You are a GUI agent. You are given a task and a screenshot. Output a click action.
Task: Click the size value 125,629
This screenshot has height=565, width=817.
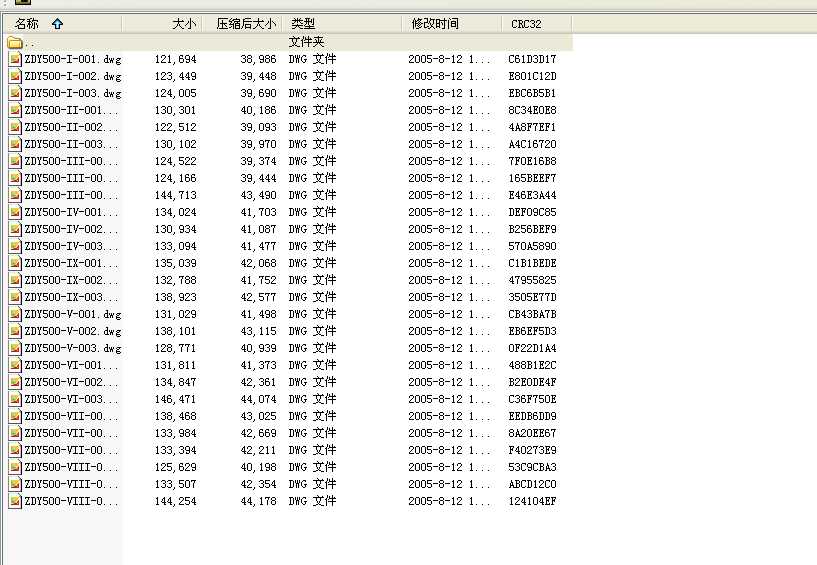176,468
